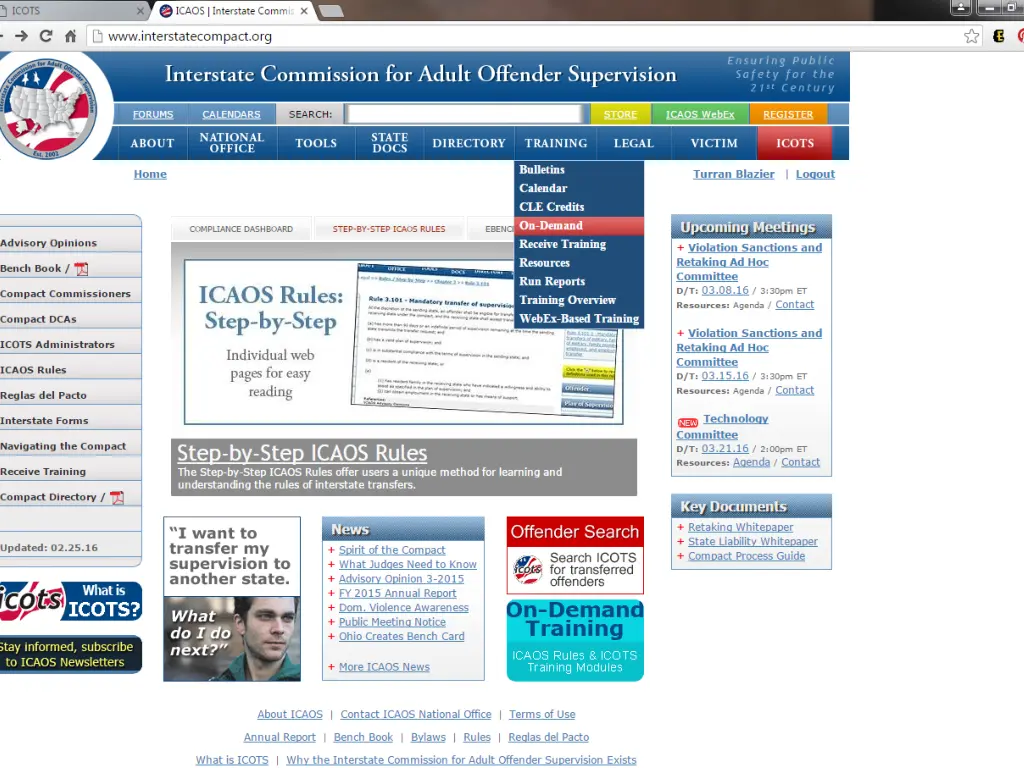This screenshot has height=768, width=1024.
Task: Click NEW badge by Technology Committee
Action: [688, 423]
